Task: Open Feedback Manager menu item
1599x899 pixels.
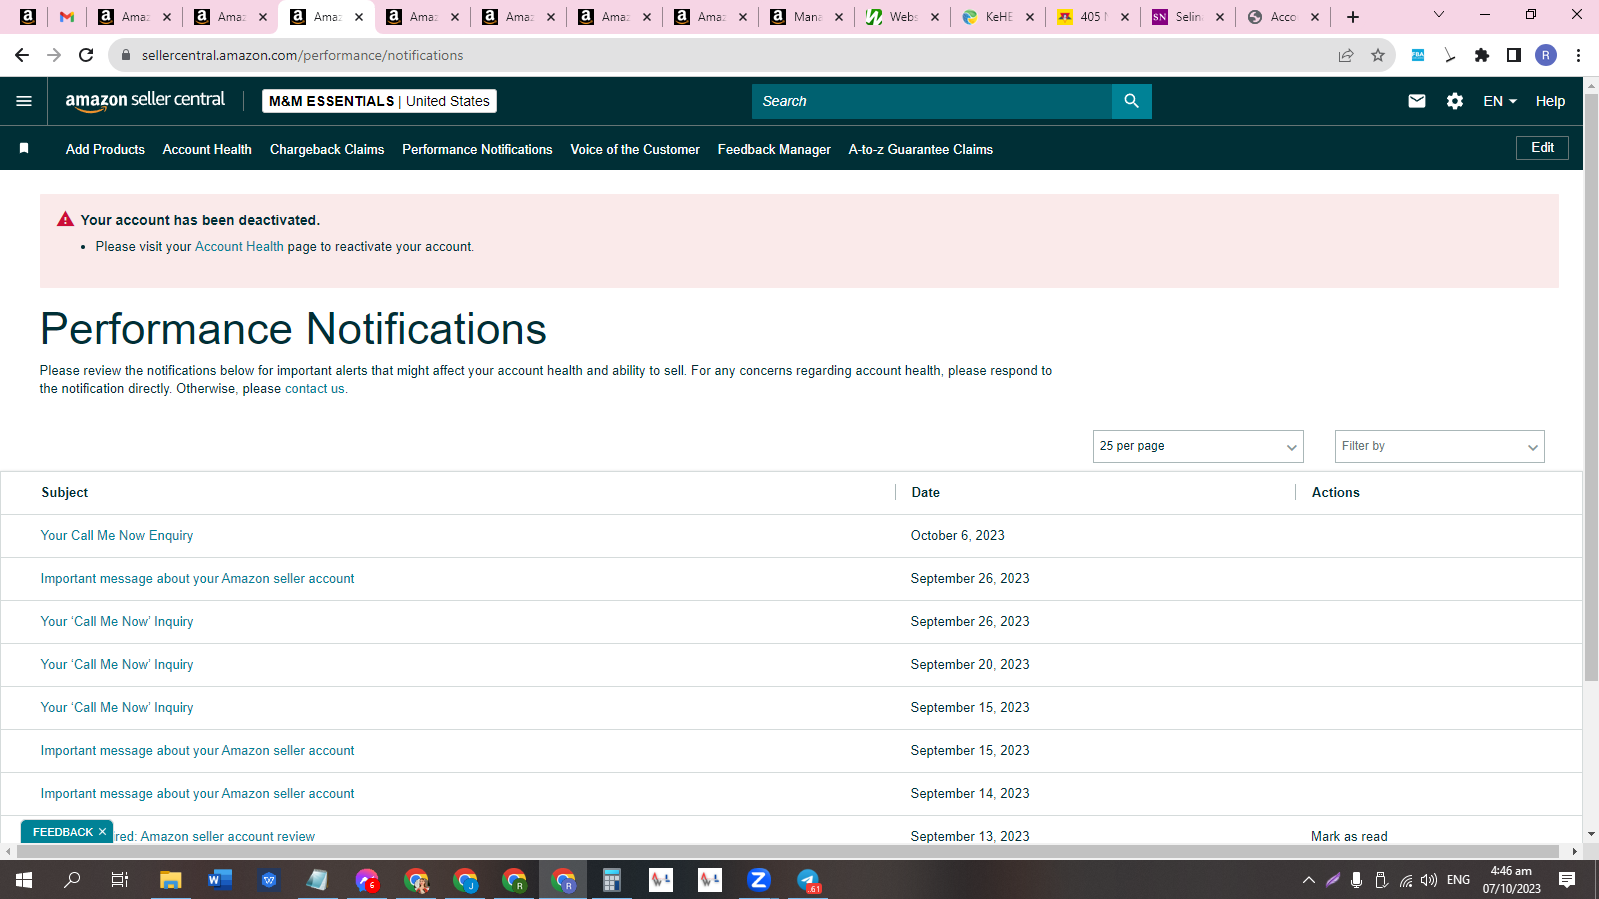Action: pos(774,149)
